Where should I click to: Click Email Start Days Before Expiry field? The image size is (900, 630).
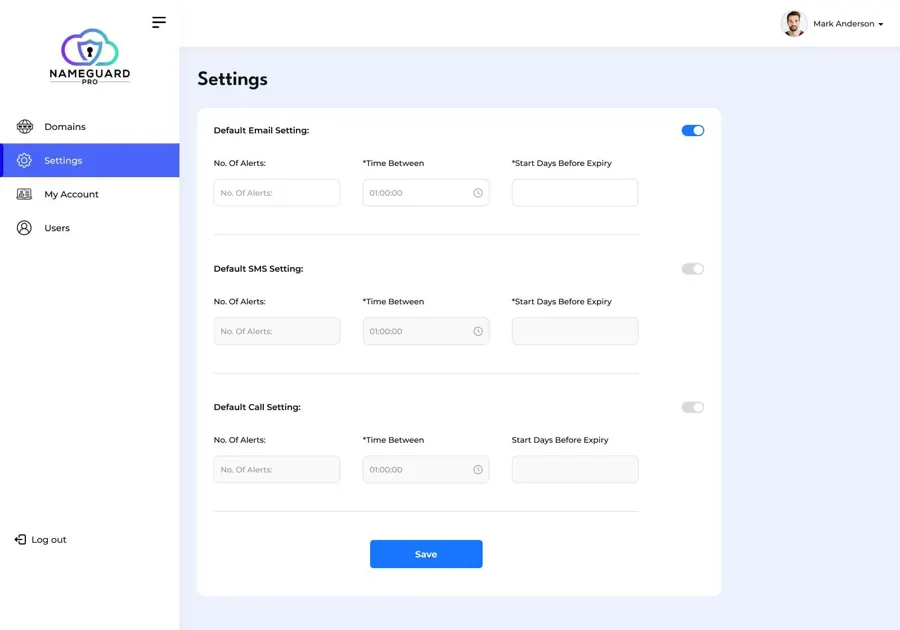point(575,193)
